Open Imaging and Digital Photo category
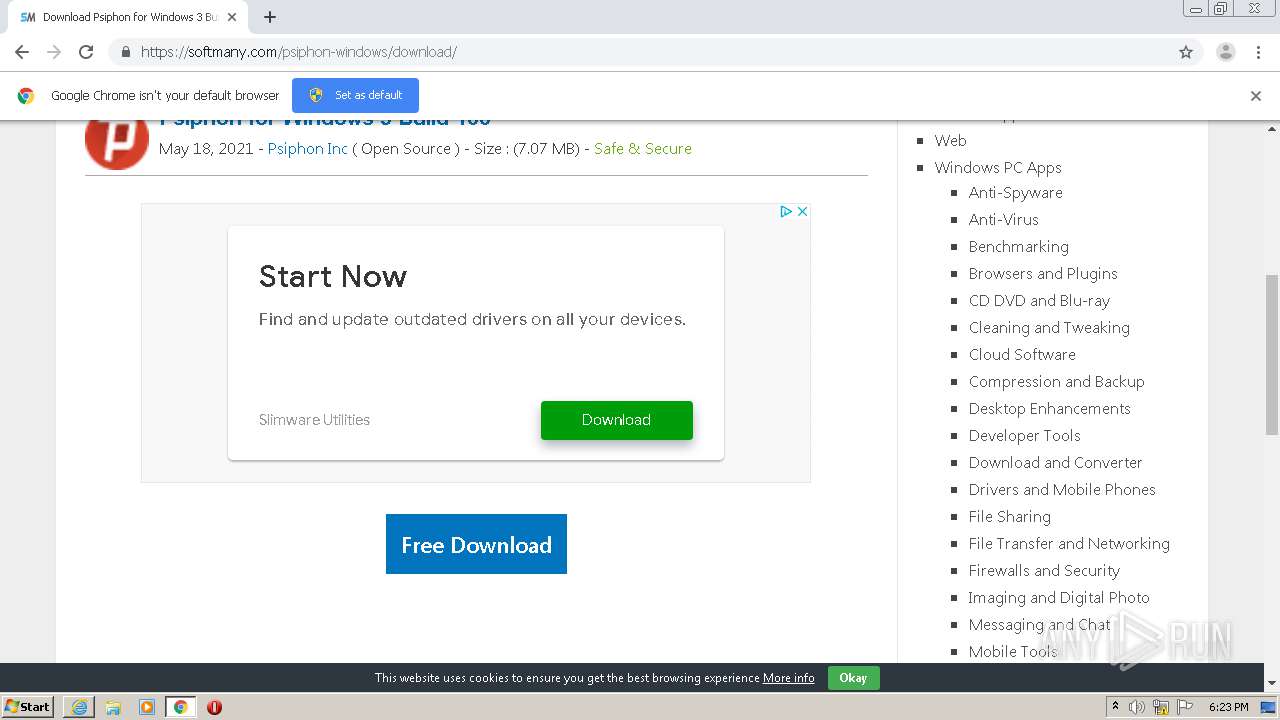The image size is (1280, 720). pyautogui.click(x=1059, y=597)
